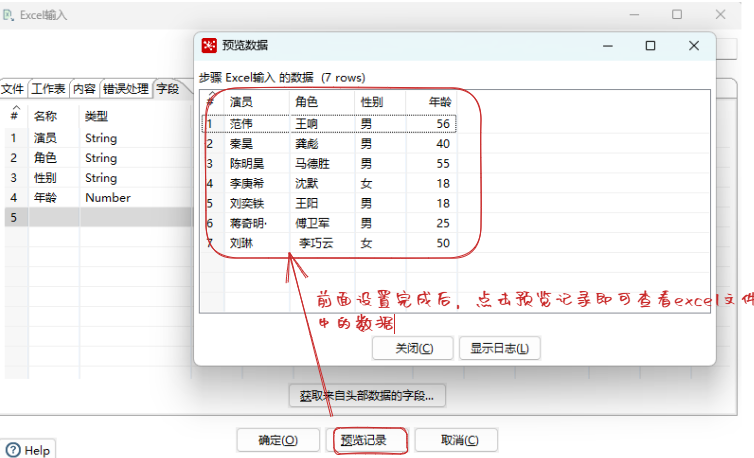Close the Excel输入 window
The height and width of the screenshot is (458, 754).
coord(720,14)
